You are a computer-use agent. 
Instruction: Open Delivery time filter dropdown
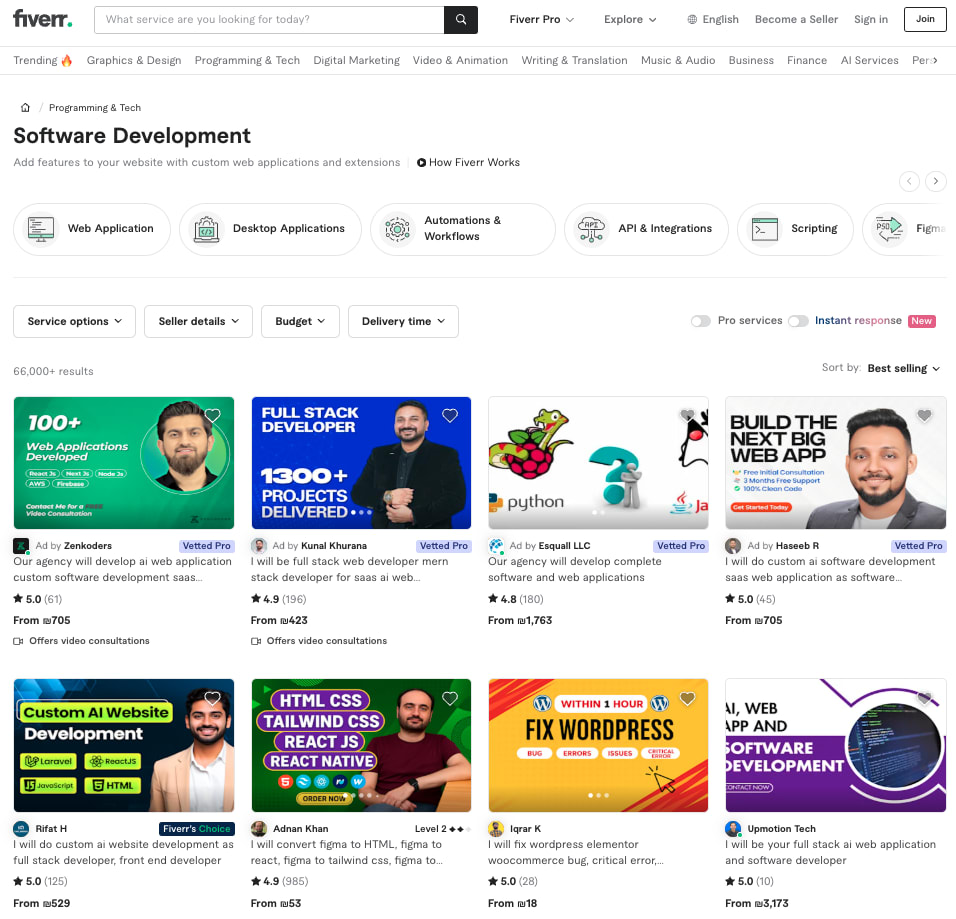click(x=403, y=321)
